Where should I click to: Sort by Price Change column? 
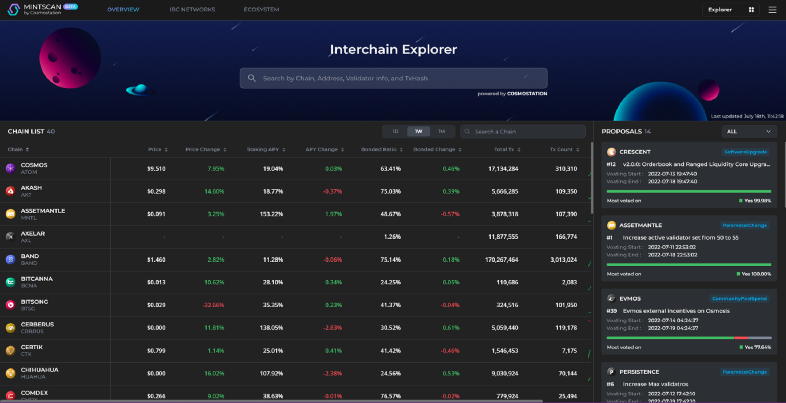pos(206,149)
